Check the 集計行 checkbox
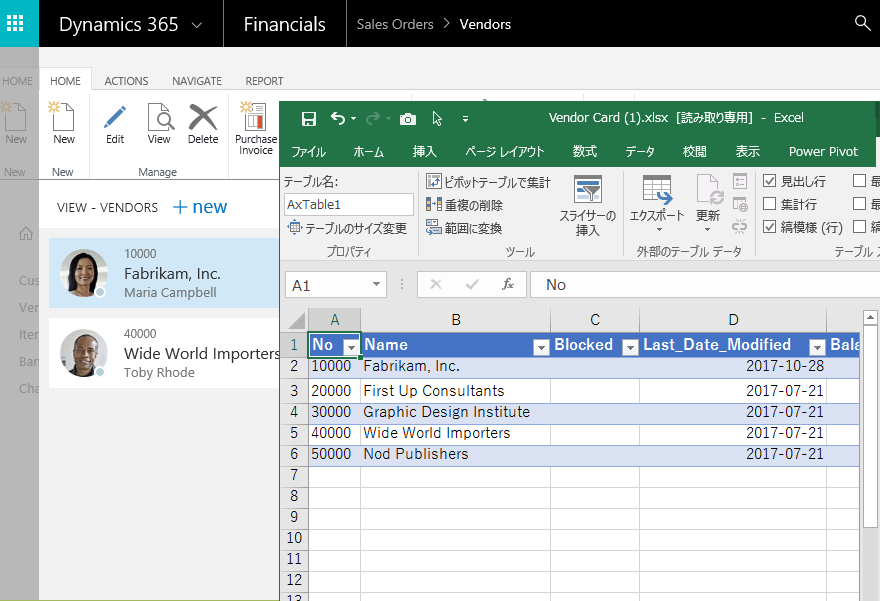The height and width of the screenshot is (601, 880). pyautogui.click(x=769, y=204)
